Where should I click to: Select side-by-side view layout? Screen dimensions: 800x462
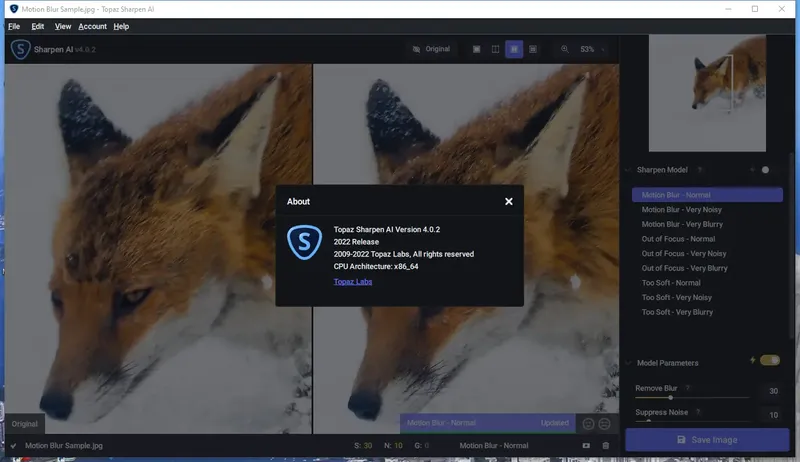(514, 49)
